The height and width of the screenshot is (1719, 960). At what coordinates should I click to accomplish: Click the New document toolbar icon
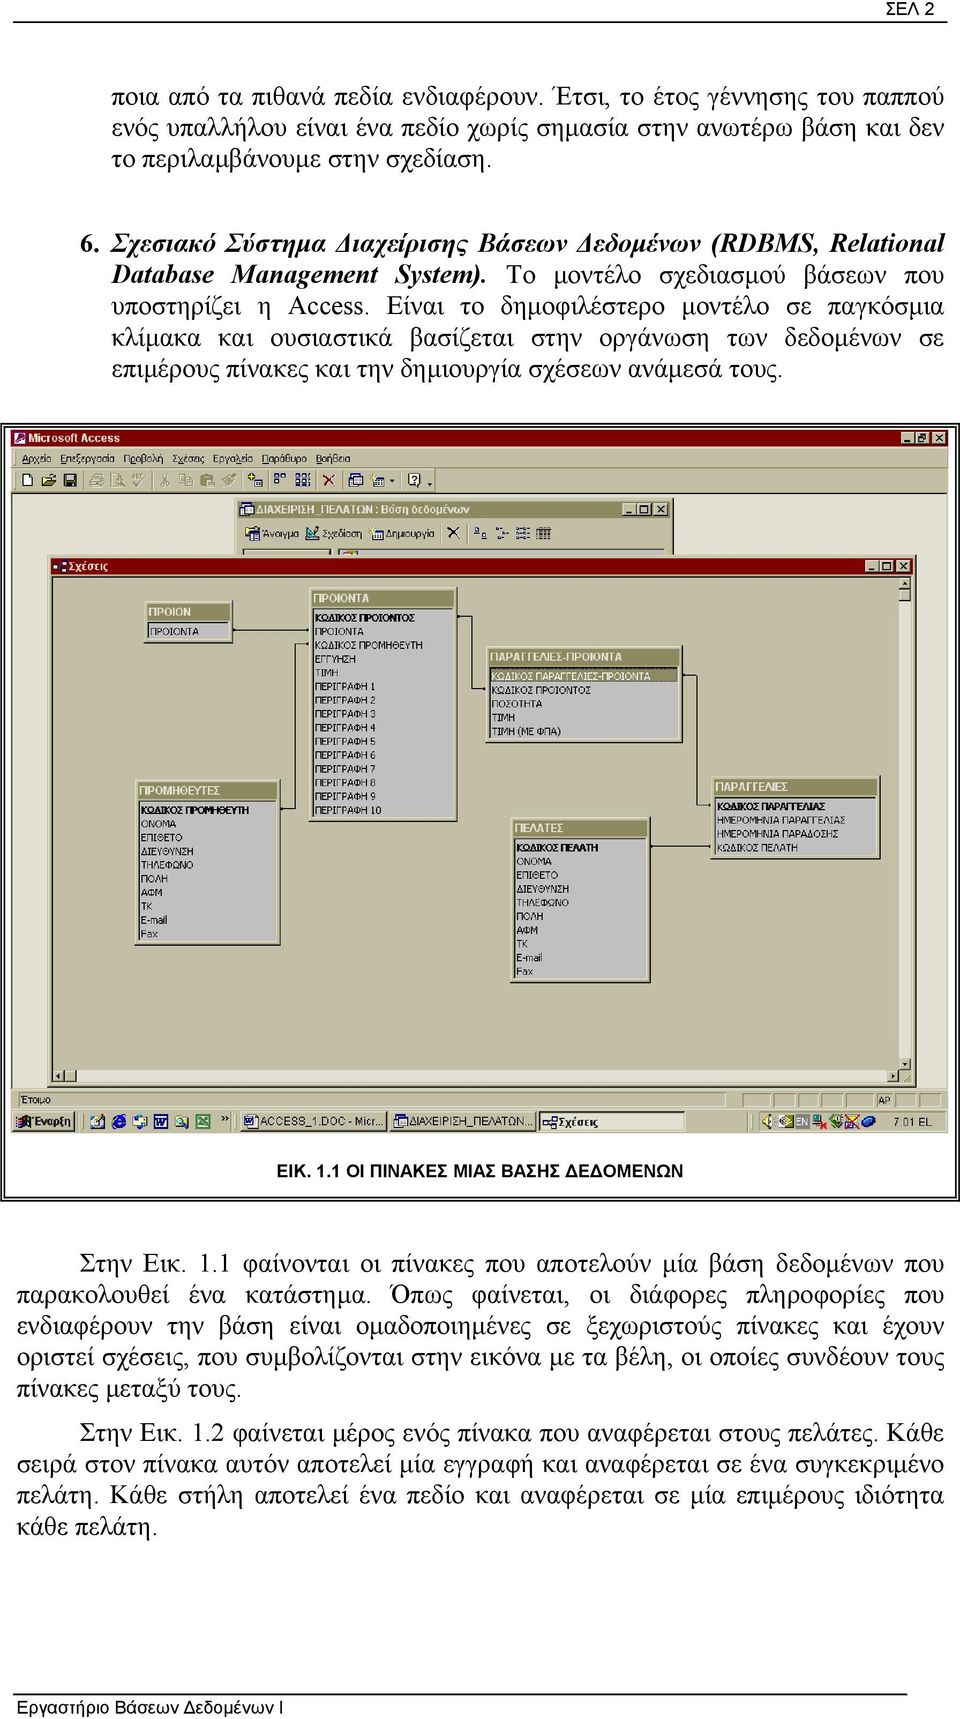(x=27, y=480)
